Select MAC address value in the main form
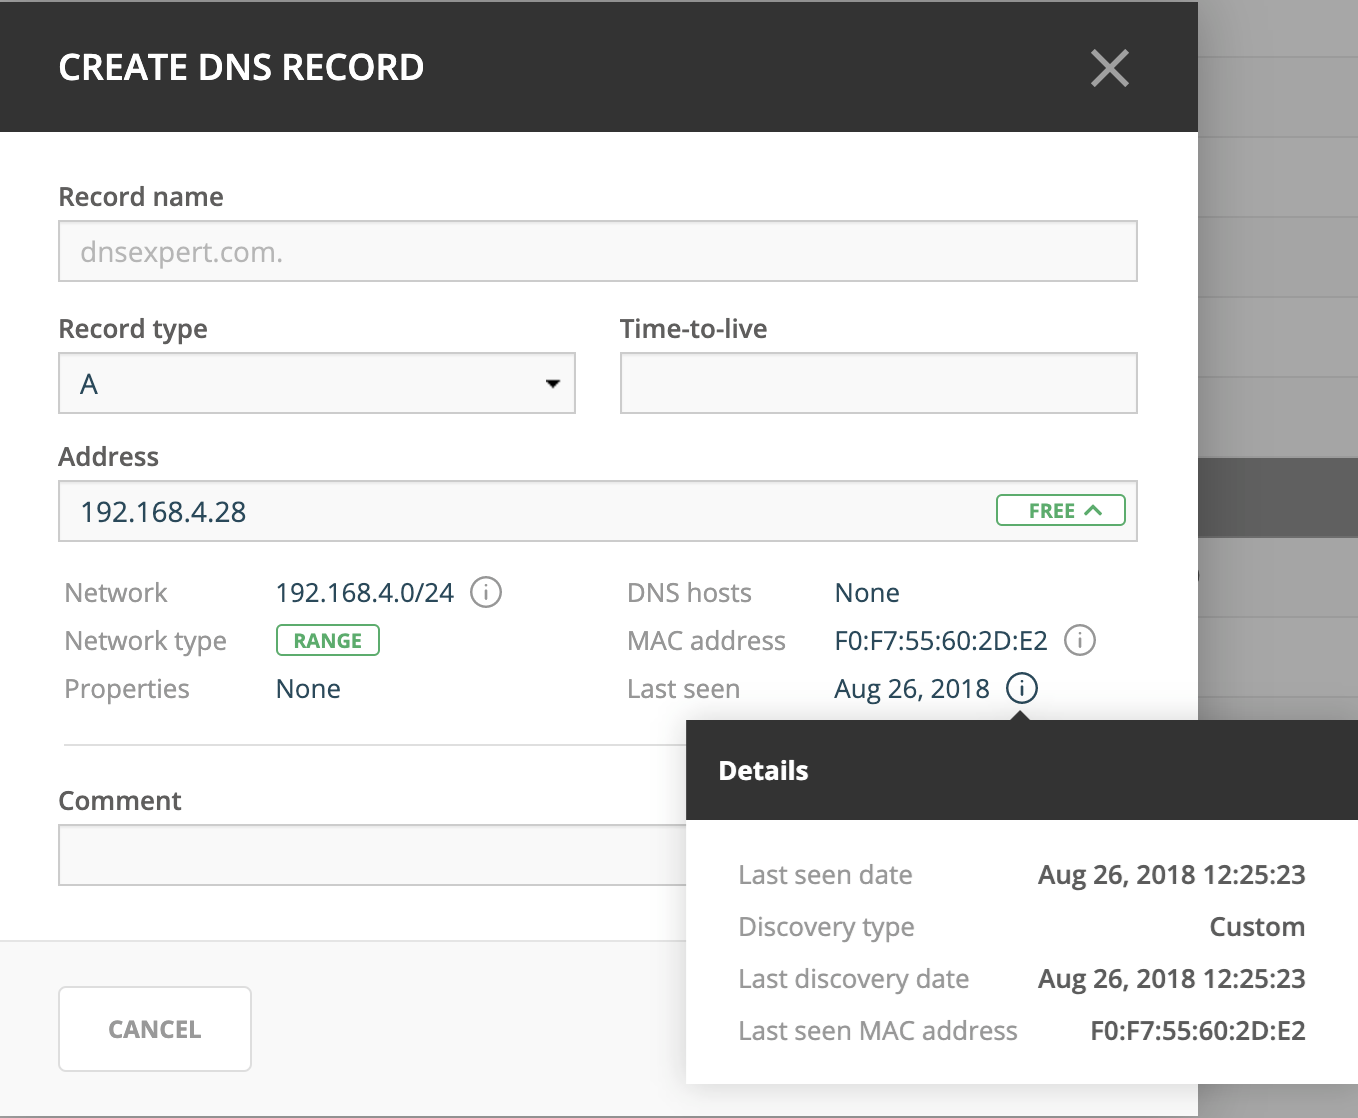 941,641
